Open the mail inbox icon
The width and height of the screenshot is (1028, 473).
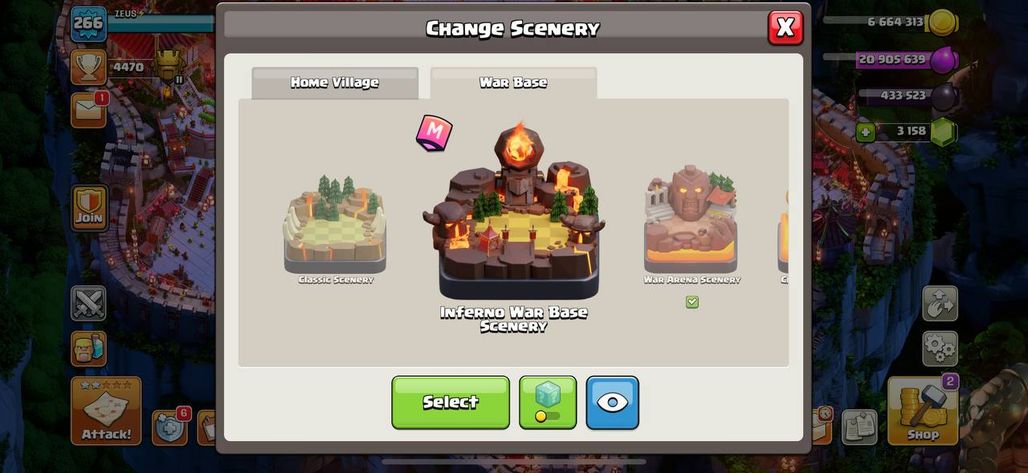(89, 110)
